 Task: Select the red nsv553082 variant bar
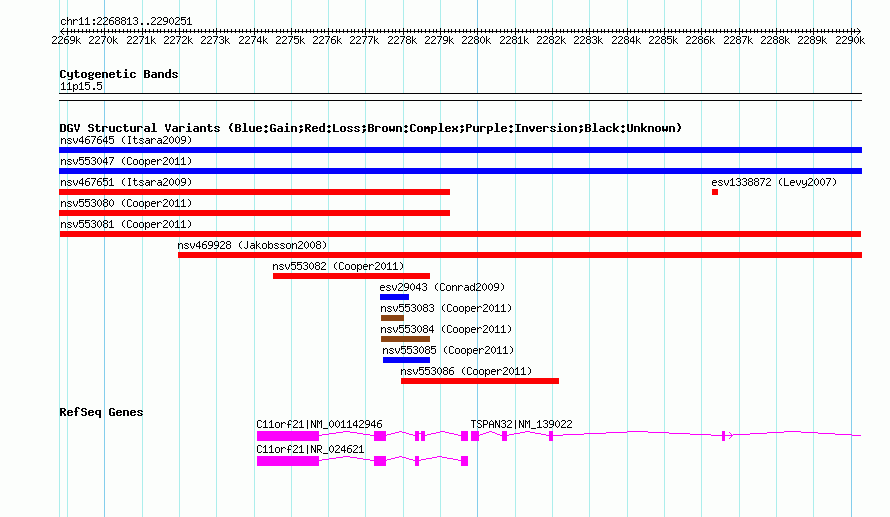point(351,276)
